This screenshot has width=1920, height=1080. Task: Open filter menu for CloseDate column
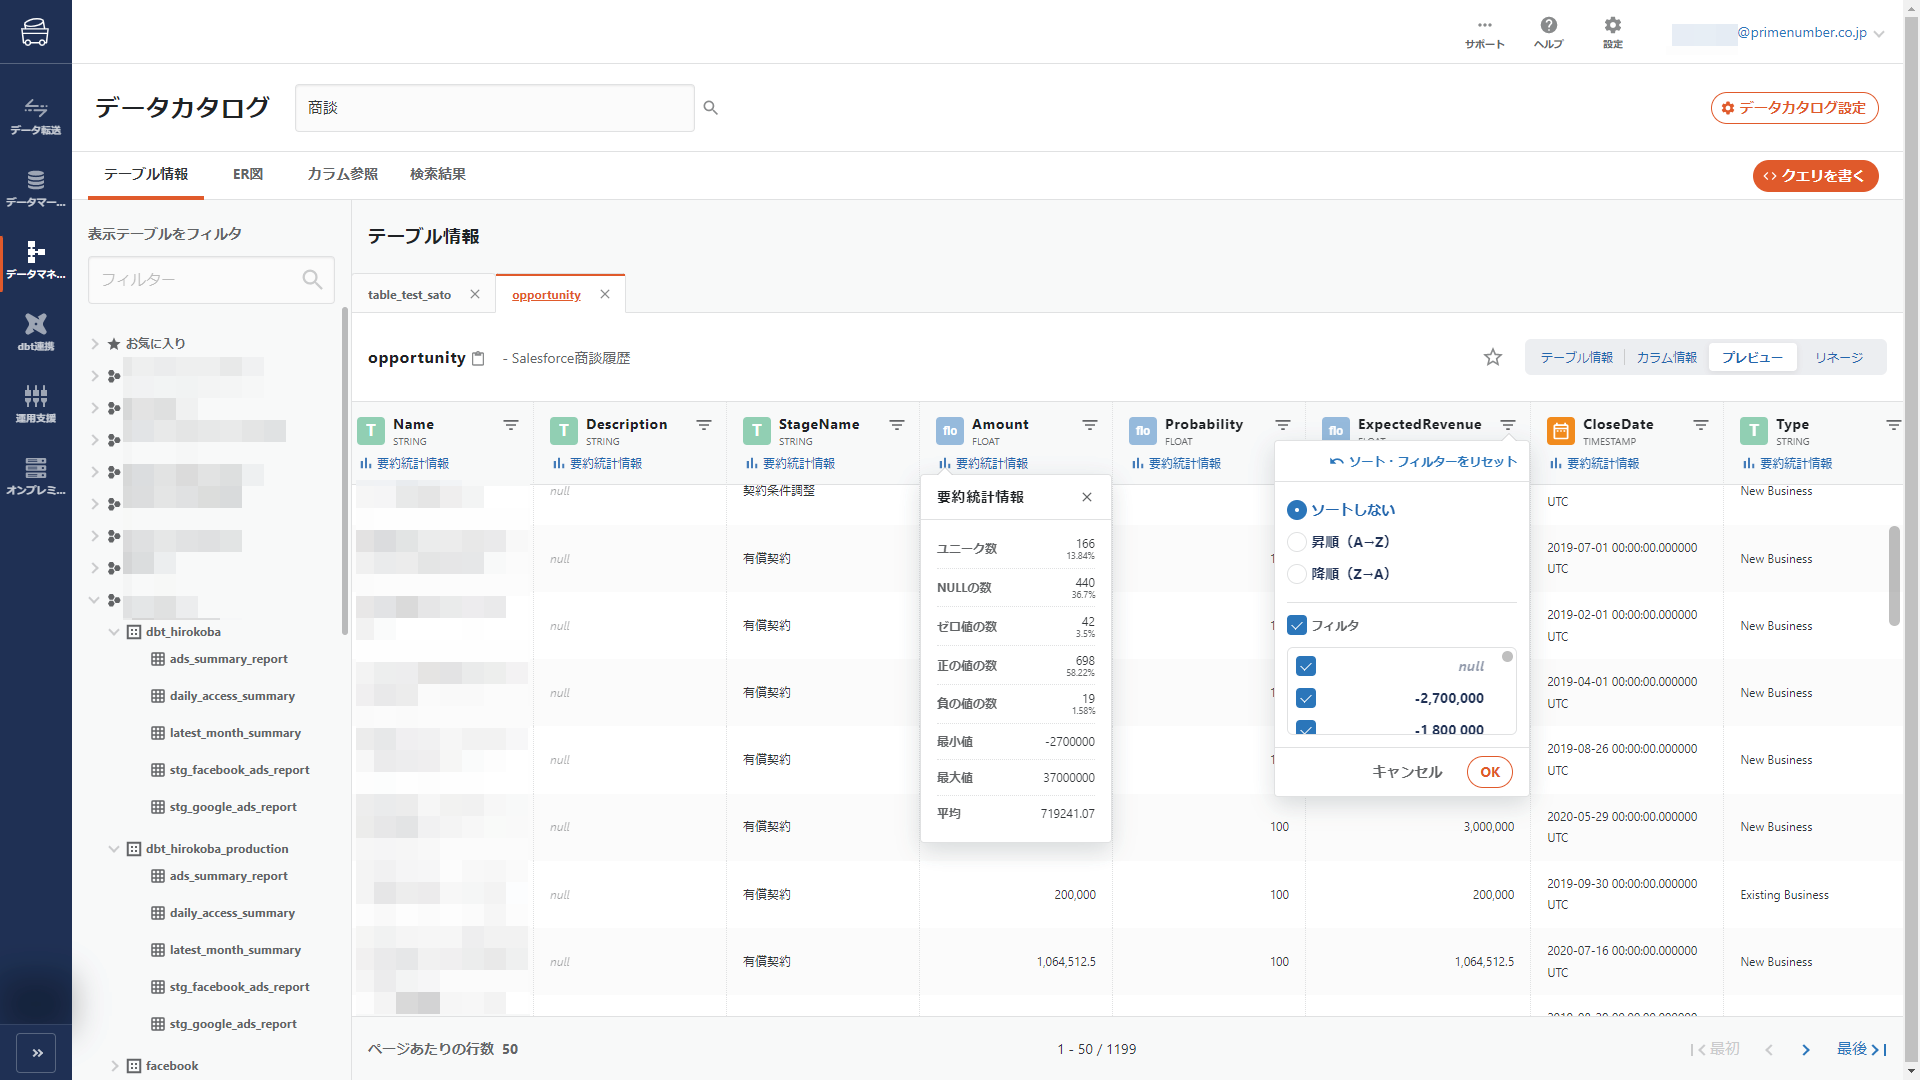click(x=1701, y=425)
